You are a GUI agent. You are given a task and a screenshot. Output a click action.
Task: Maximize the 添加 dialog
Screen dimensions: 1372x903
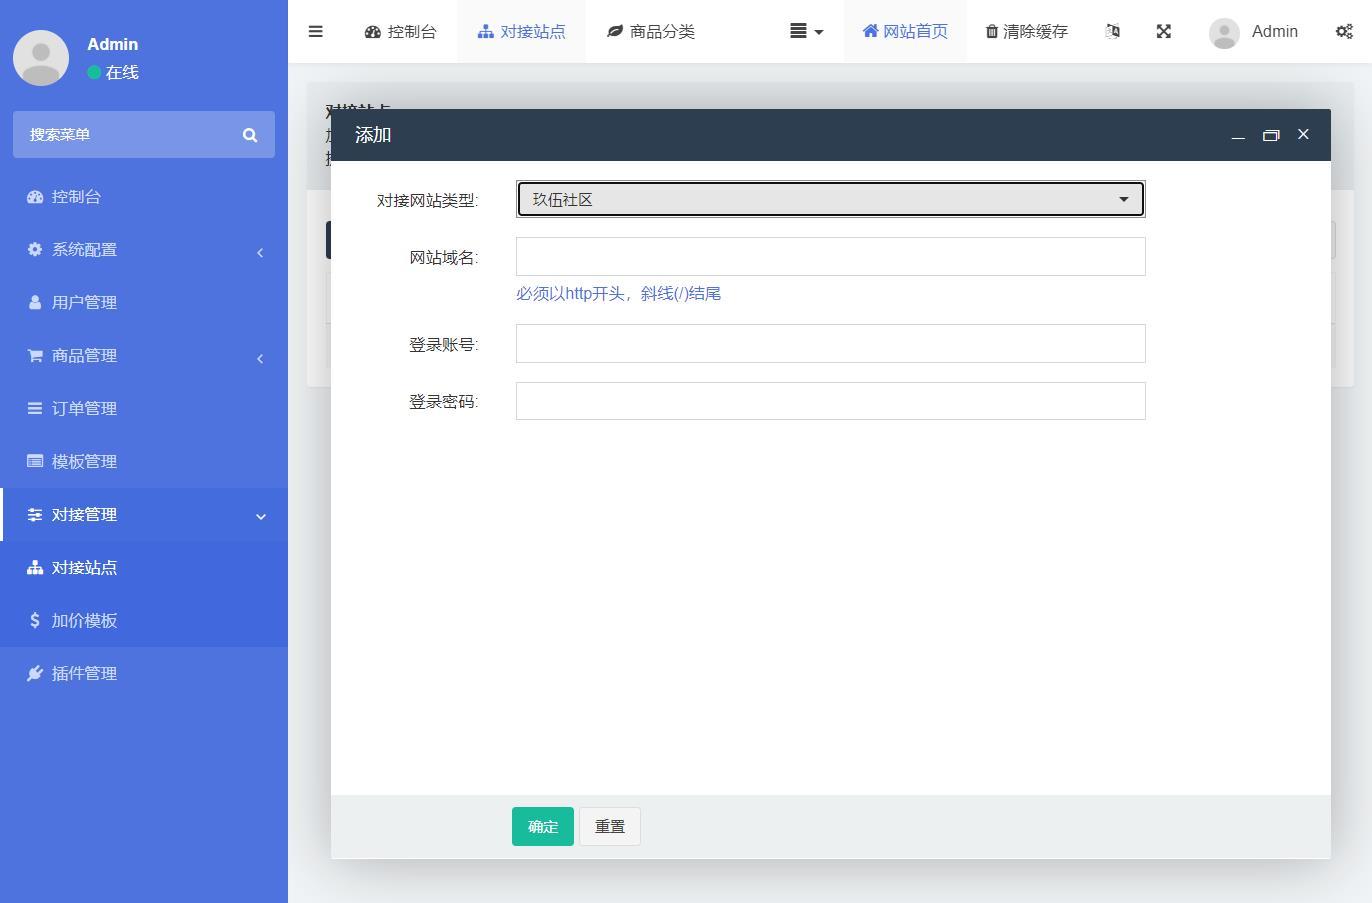(x=1271, y=135)
